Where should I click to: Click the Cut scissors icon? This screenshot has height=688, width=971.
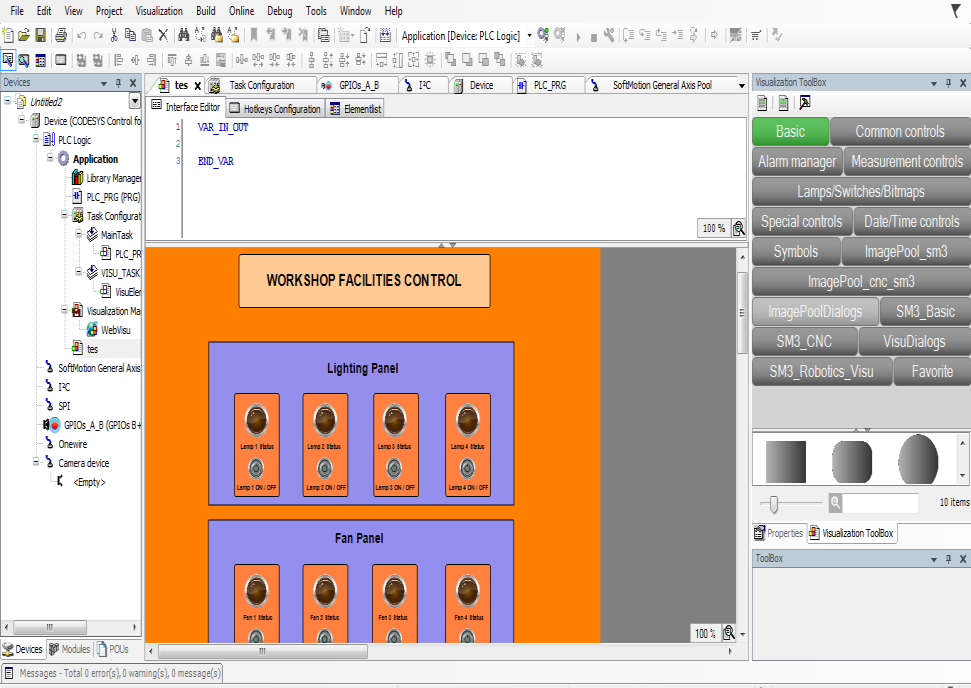(115, 35)
